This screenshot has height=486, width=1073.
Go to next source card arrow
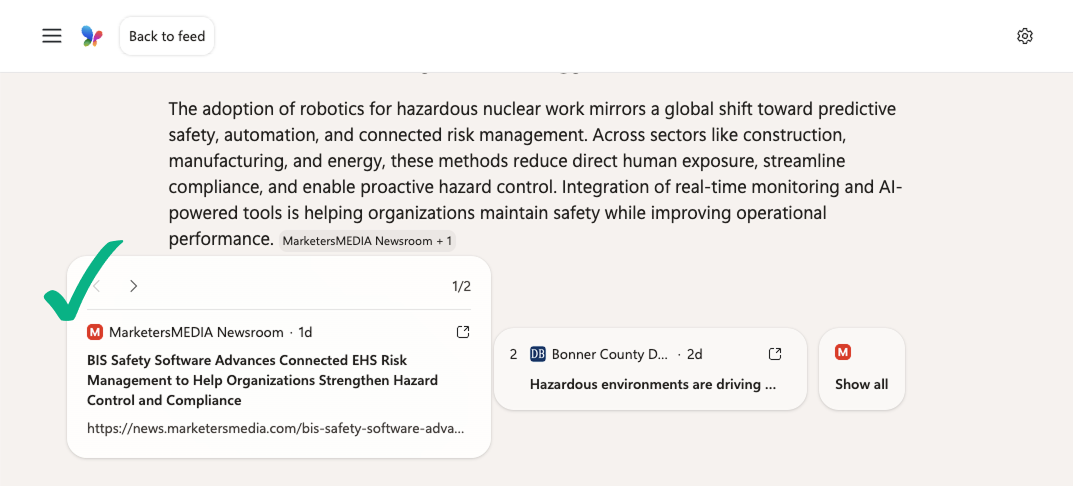click(133, 286)
